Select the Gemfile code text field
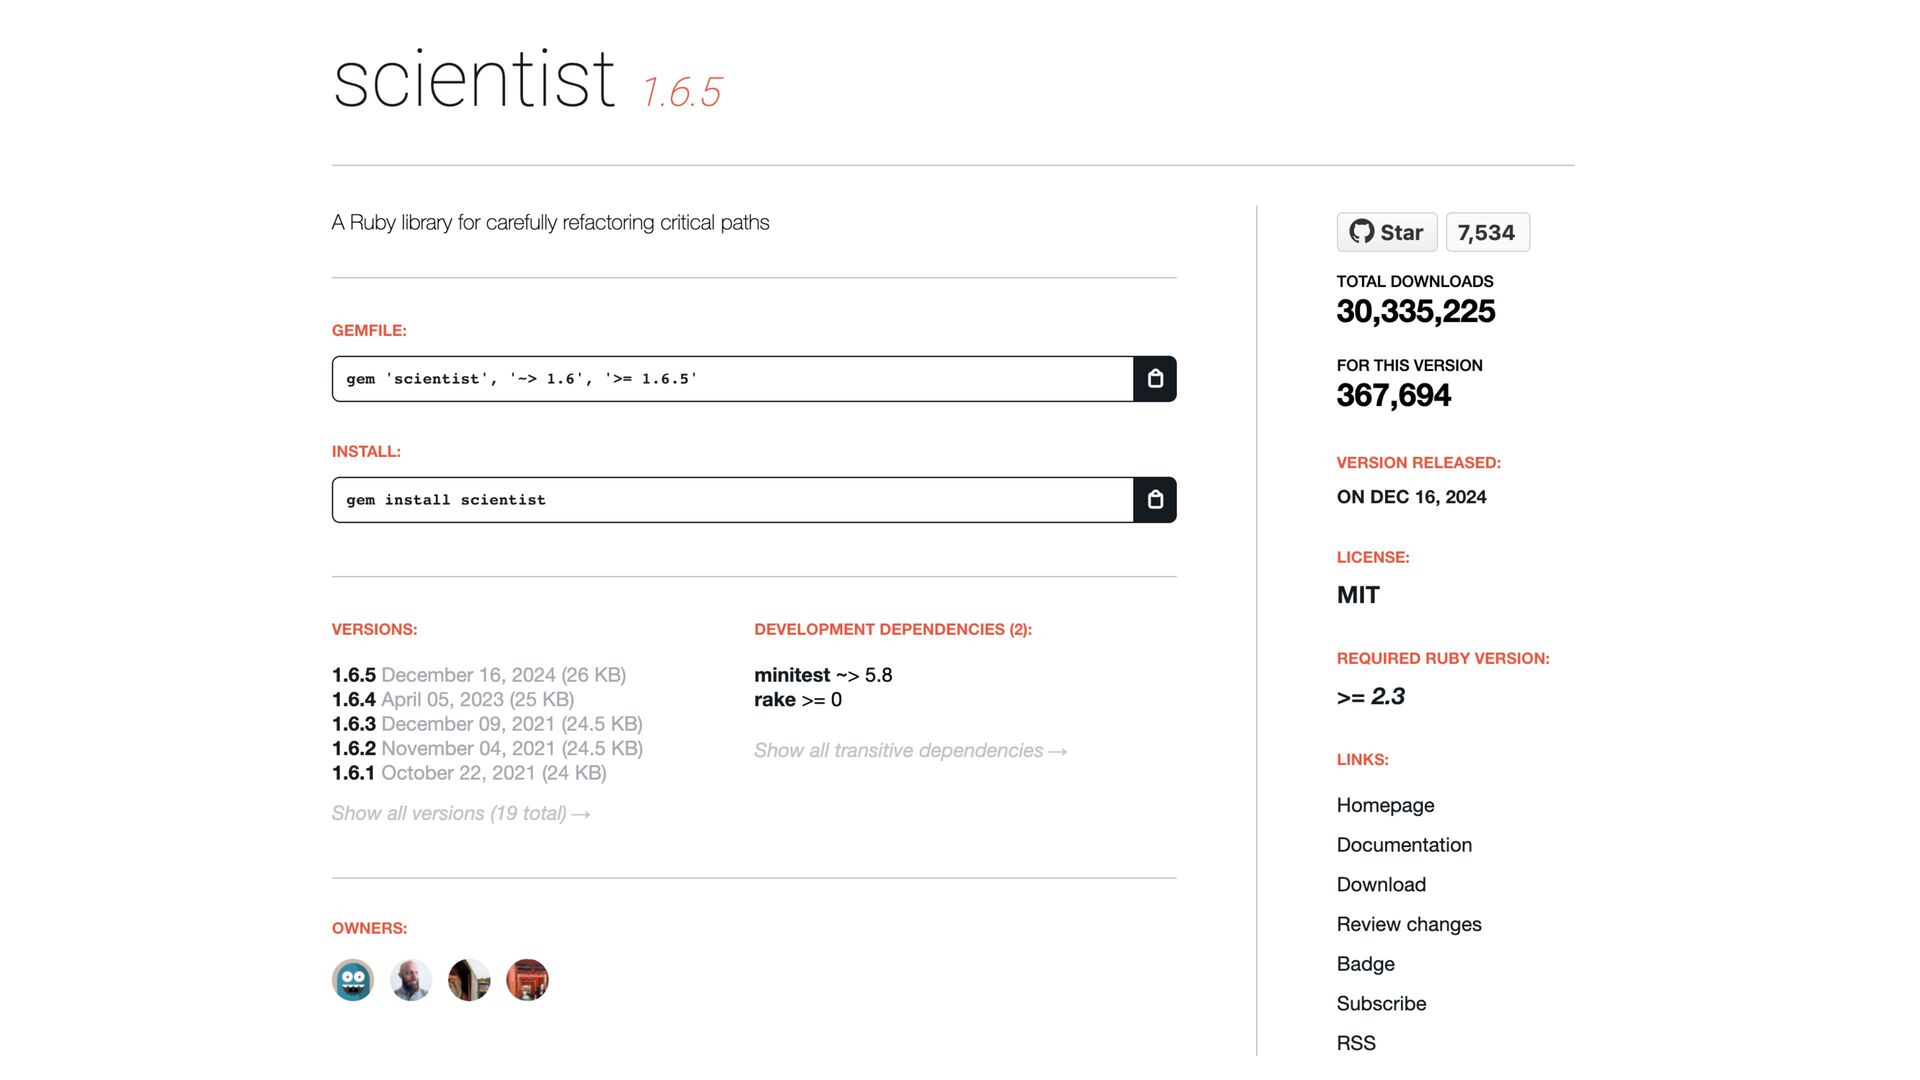Screen dimensions: 1920x1080 732,379
